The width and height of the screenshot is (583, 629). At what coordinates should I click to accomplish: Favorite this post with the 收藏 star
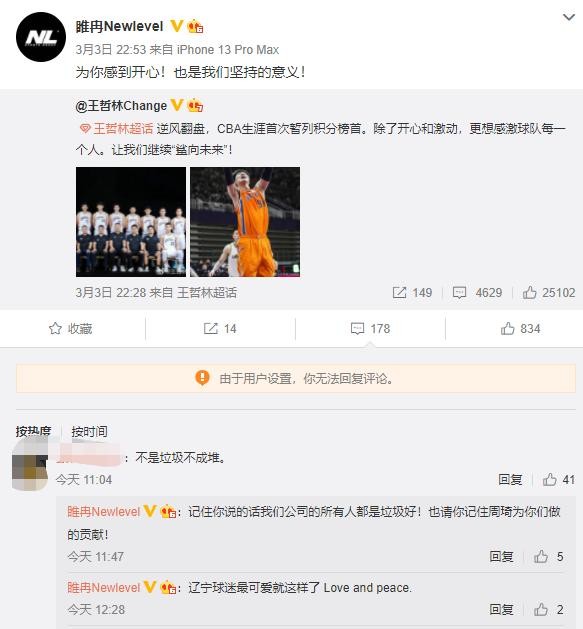[71, 329]
